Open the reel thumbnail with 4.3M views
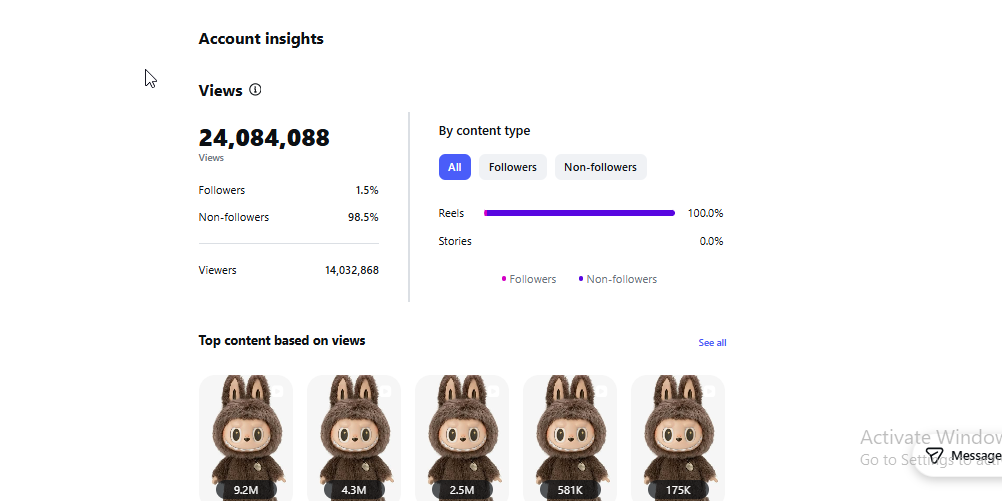The height and width of the screenshot is (501, 1002). [x=354, y=438]
